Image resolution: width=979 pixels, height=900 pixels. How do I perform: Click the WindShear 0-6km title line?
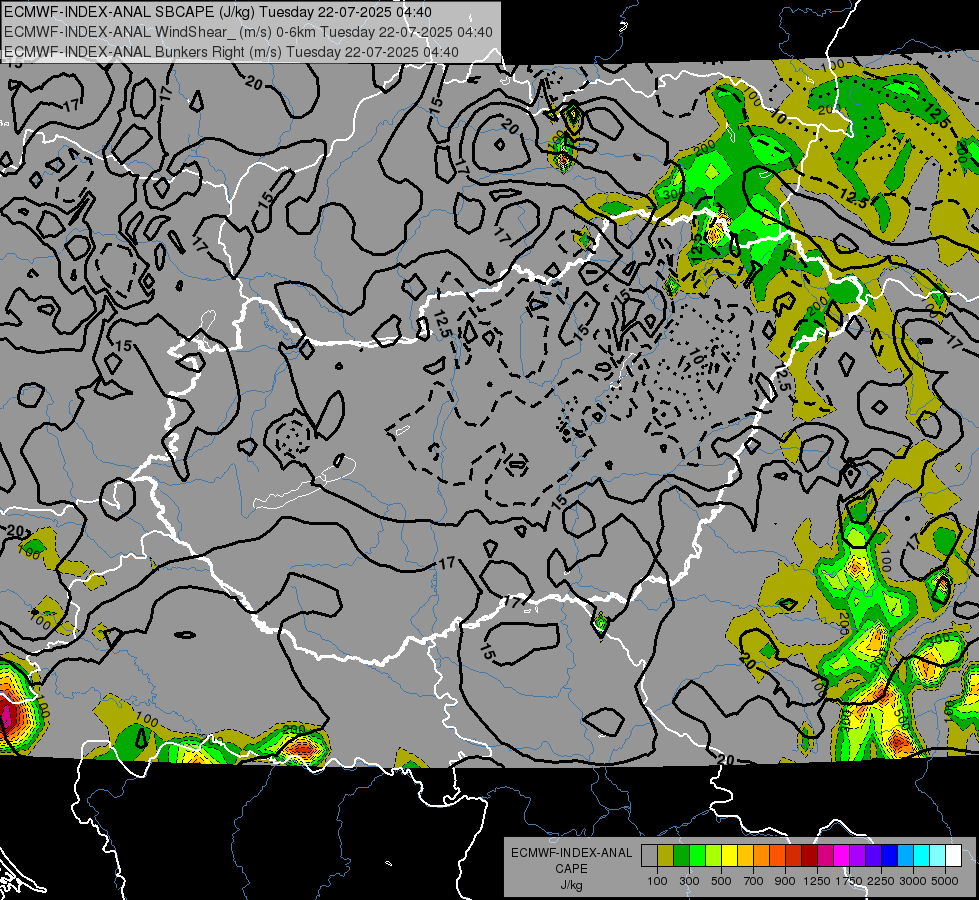click(x=248, y=32)
